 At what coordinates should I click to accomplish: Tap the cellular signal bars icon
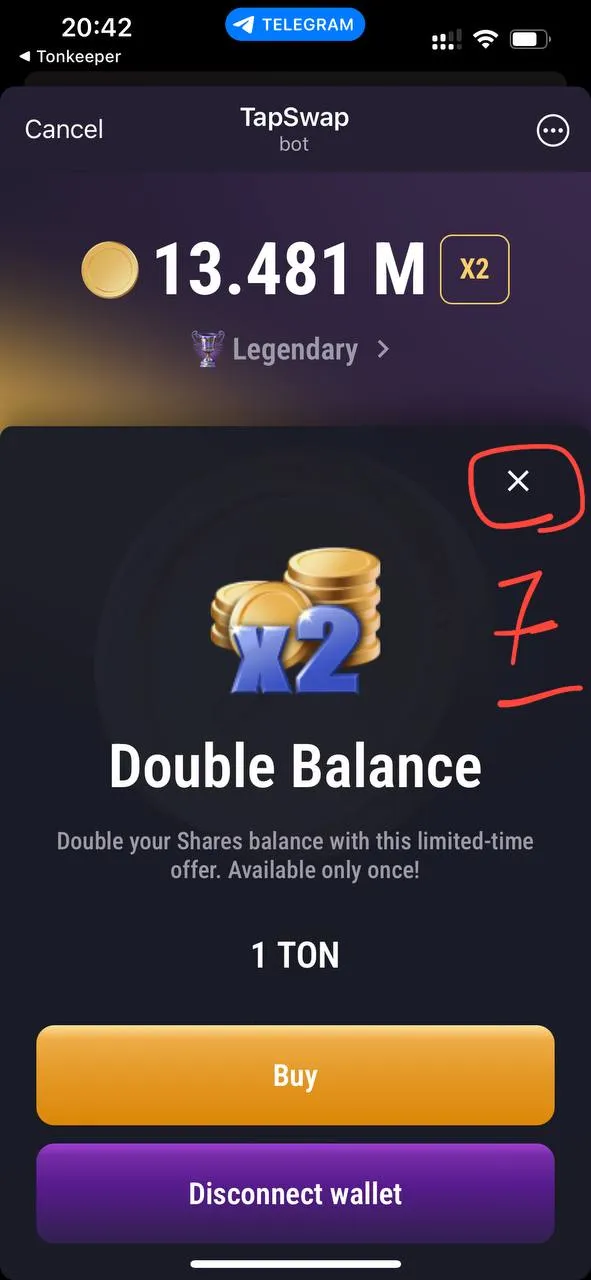(x=446, y=40)
